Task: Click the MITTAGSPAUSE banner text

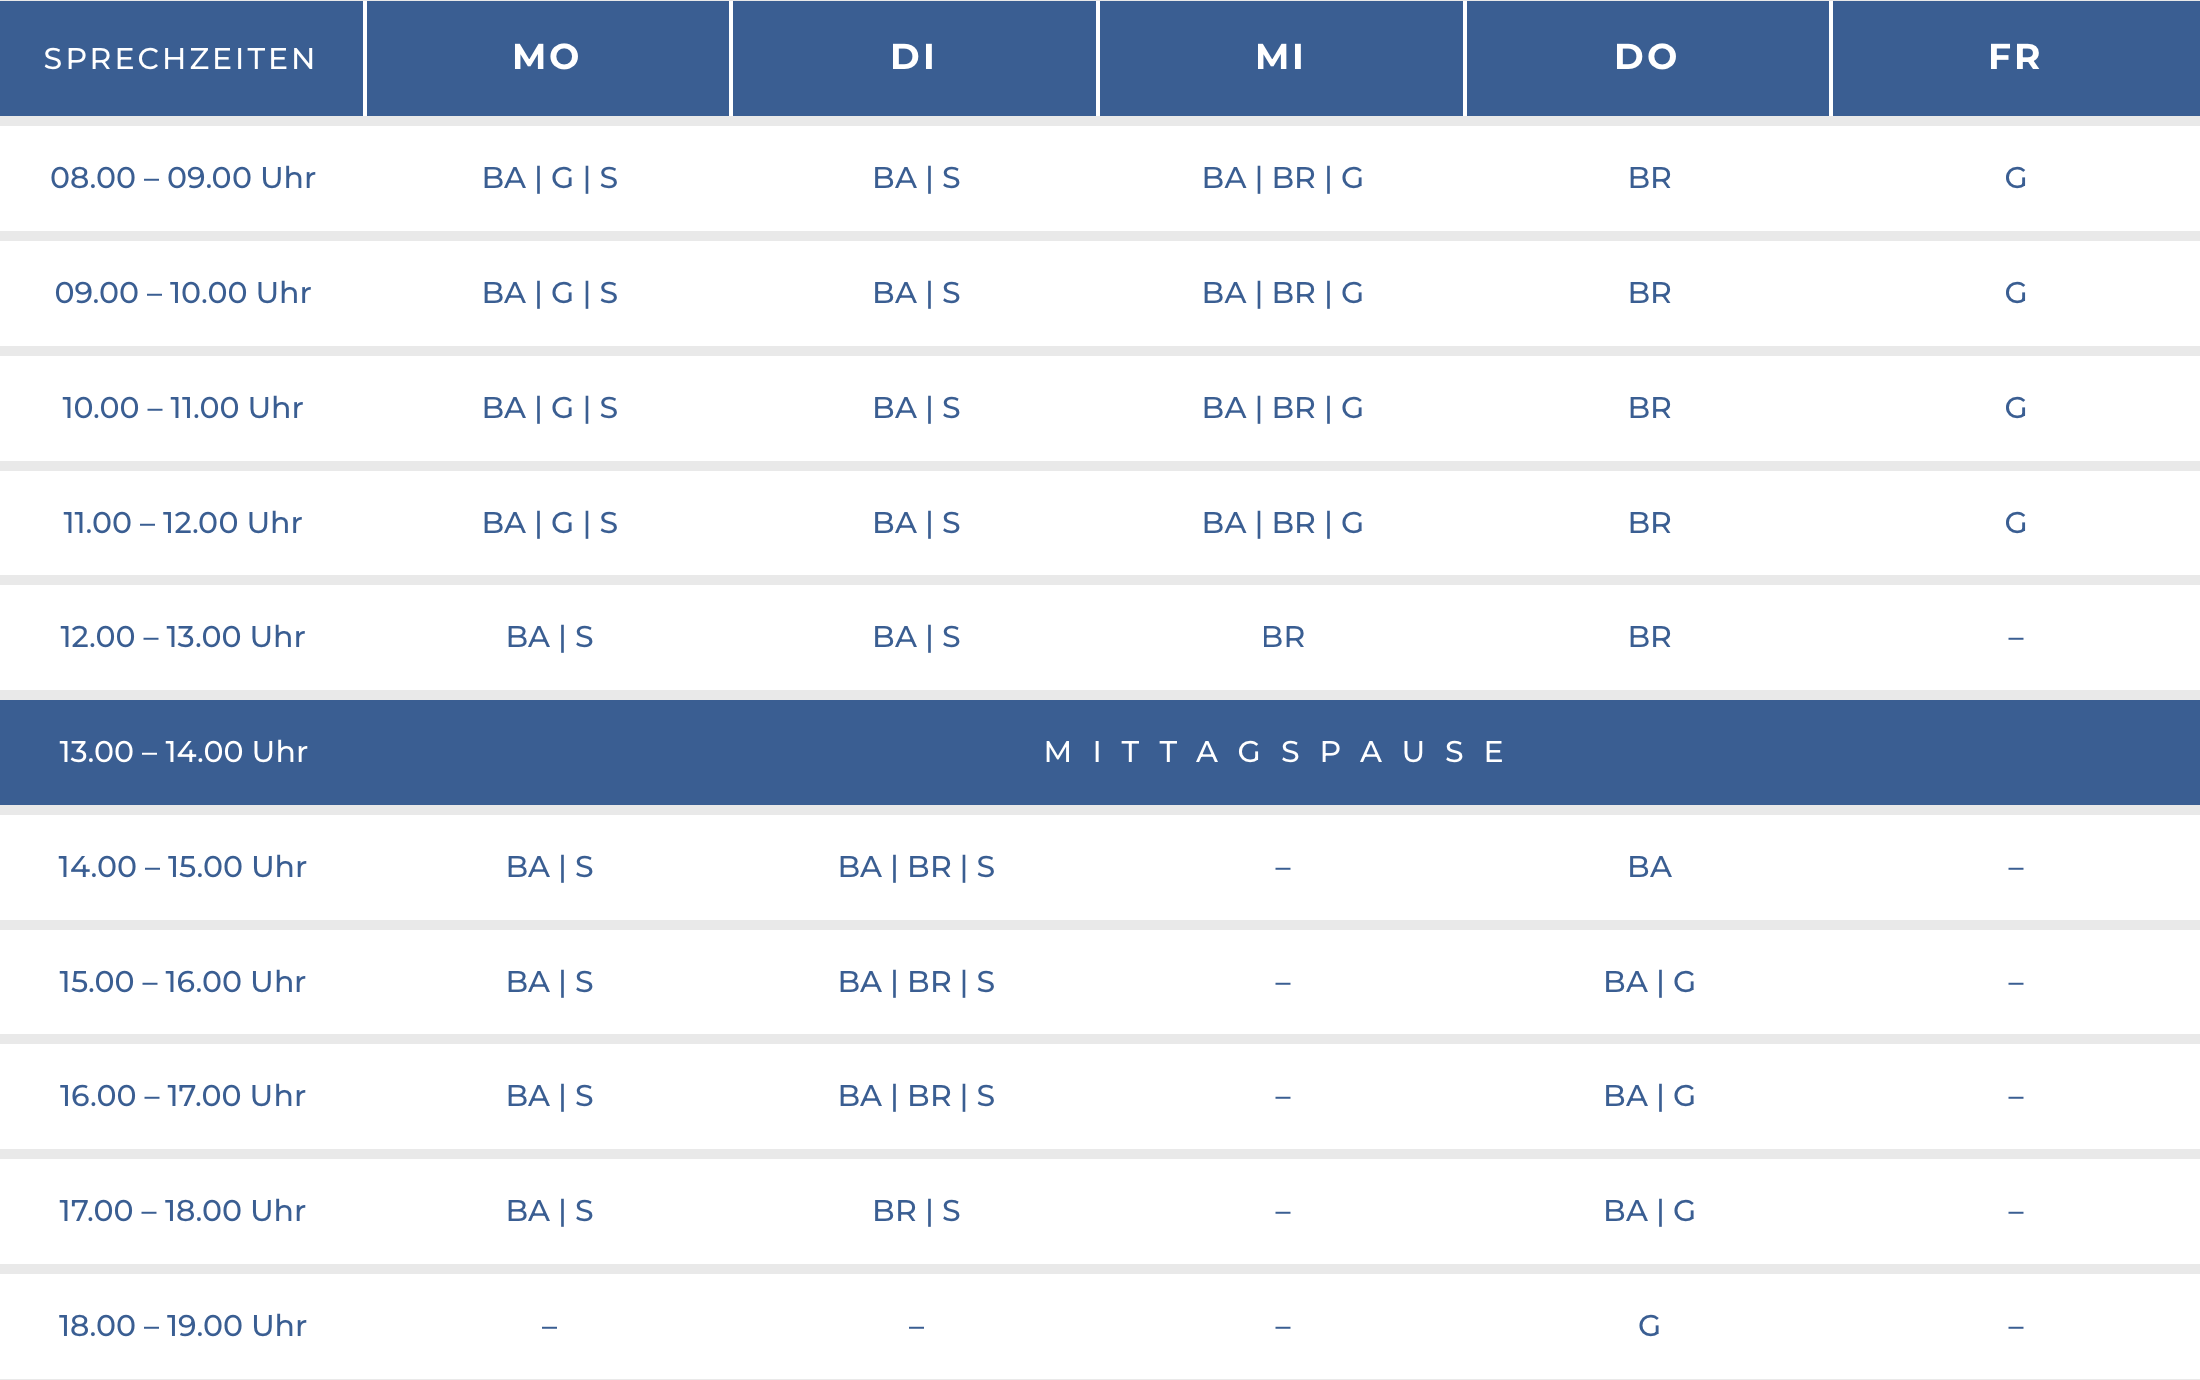Action: [x=1275, y=752]
